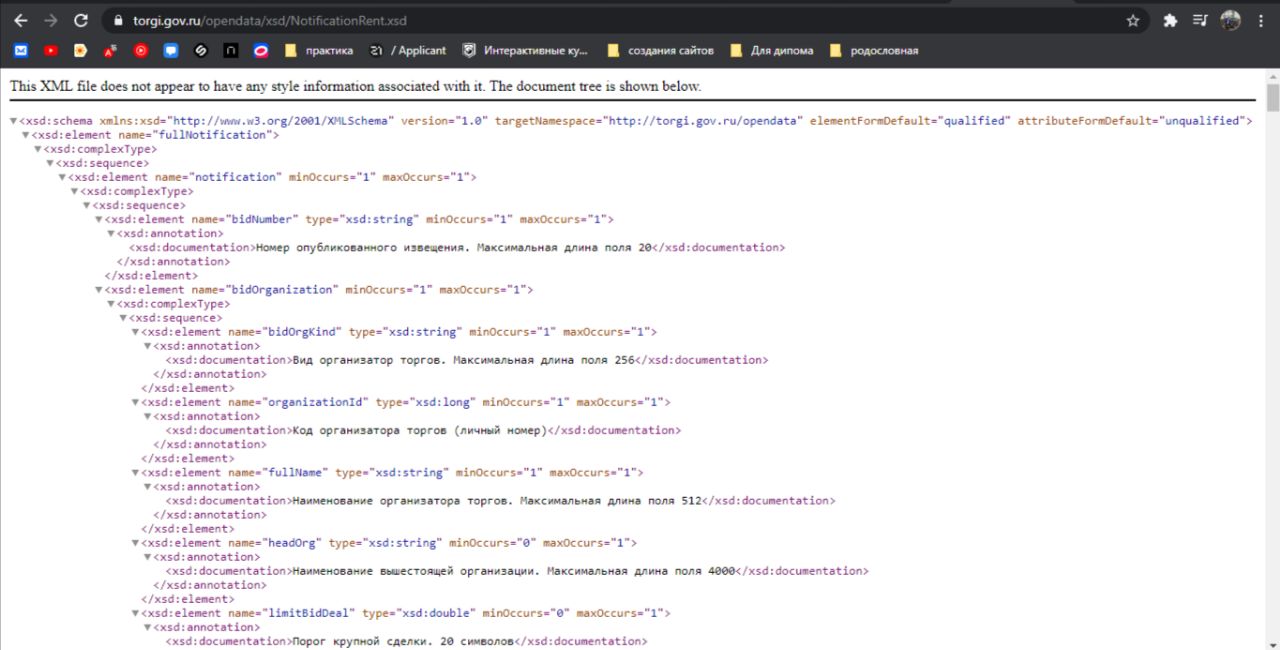Open the media control icon
This screenshot has width=1280, height=650.
[1200, 20]
